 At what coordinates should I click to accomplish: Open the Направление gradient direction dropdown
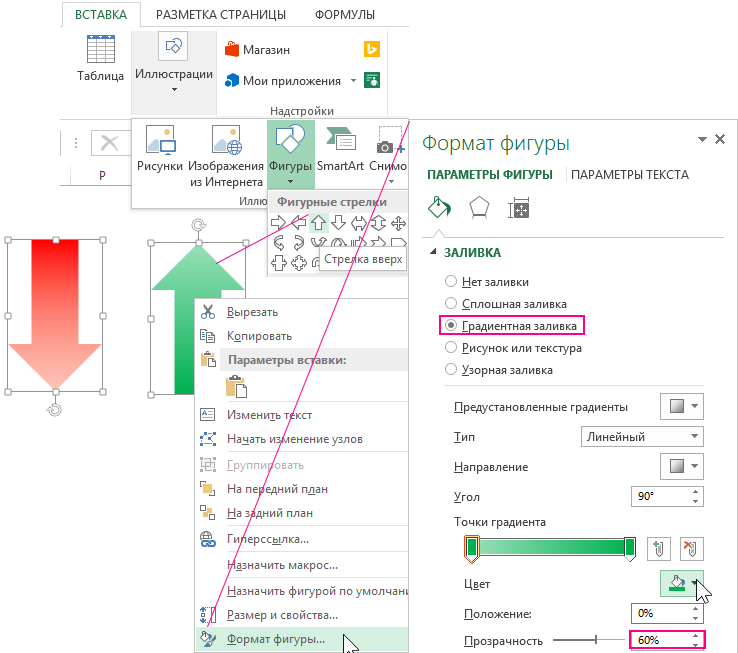tap(682, 466)
